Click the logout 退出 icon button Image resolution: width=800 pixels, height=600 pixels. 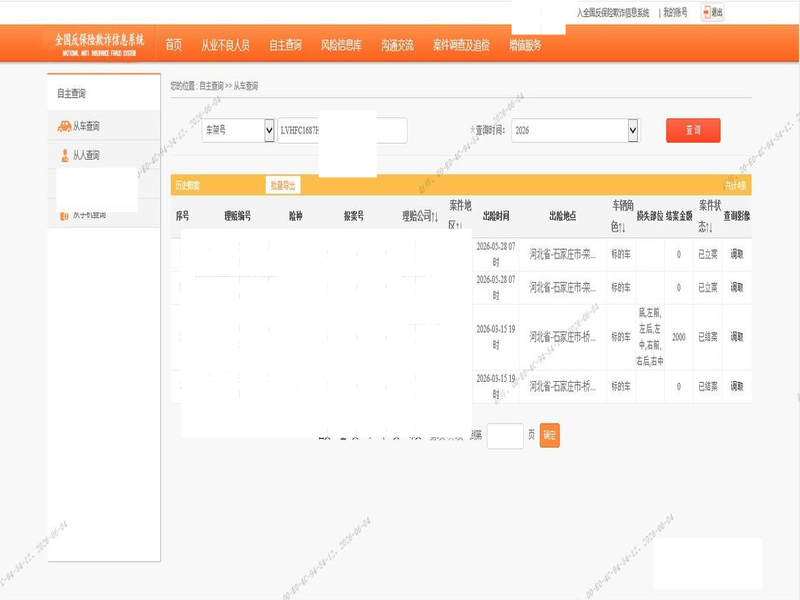(712, 12)
